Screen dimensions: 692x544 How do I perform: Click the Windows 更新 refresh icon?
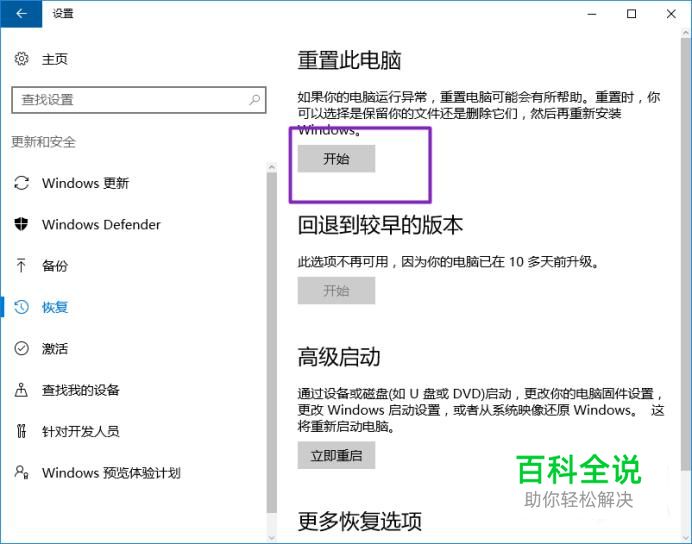[22, 183]
